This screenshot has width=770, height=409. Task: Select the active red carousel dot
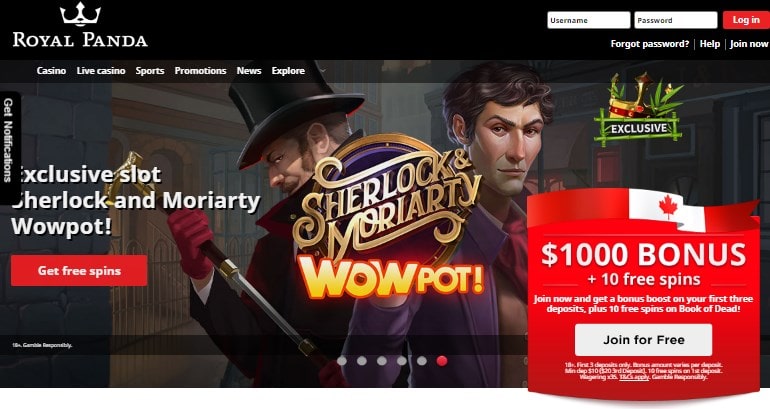click(x=442, y=361)
